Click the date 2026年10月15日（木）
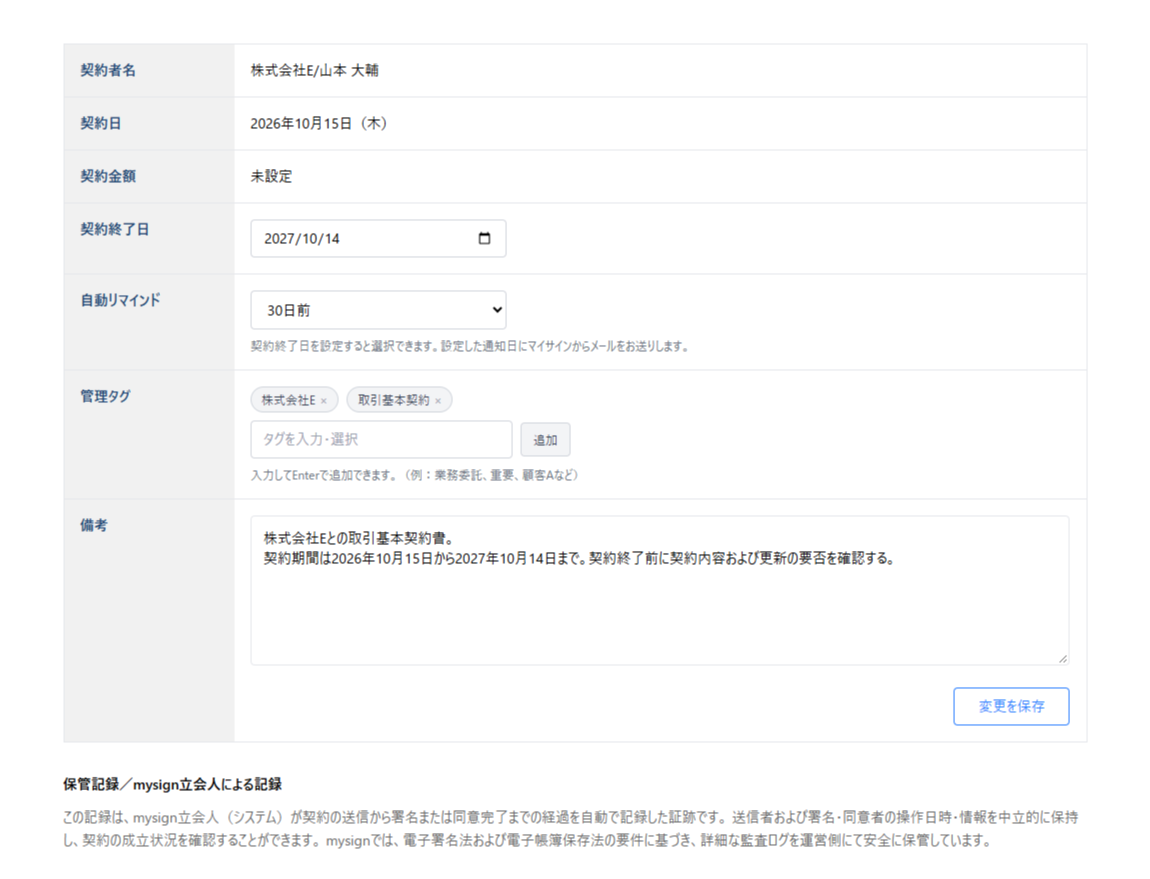 (x=319, y=123)
